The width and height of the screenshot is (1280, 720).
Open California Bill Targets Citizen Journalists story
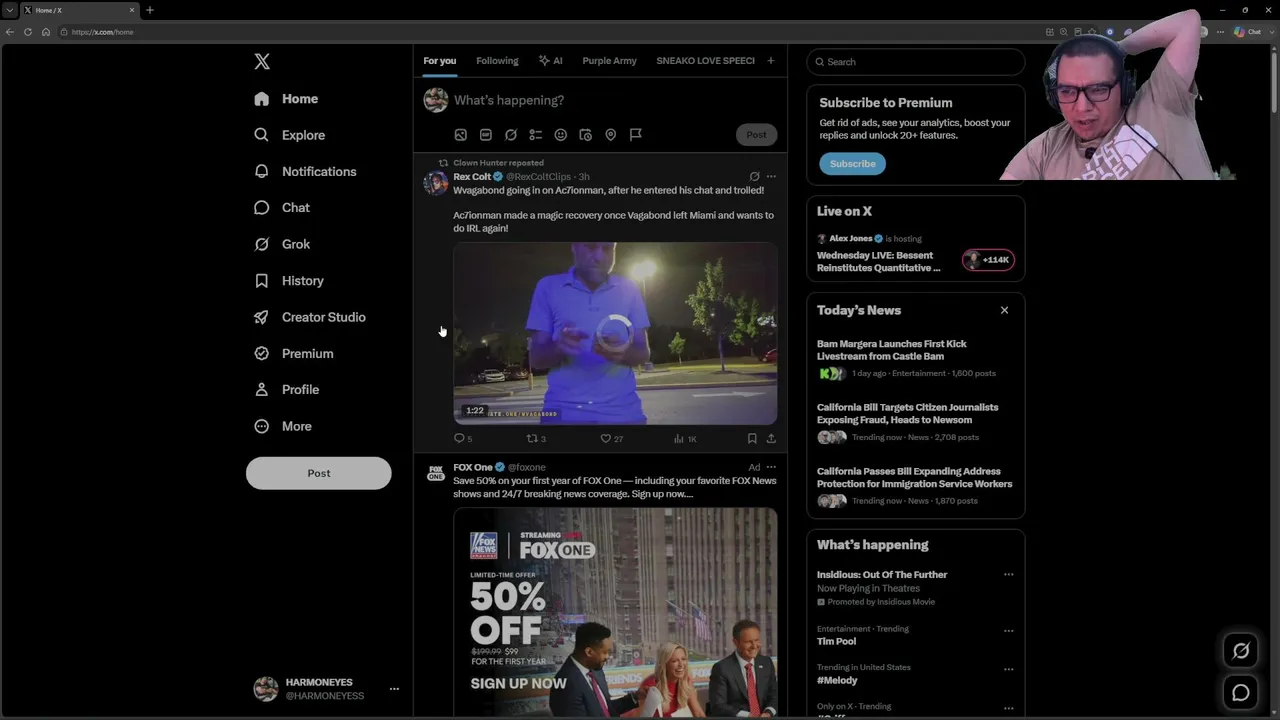pos(915,423)
